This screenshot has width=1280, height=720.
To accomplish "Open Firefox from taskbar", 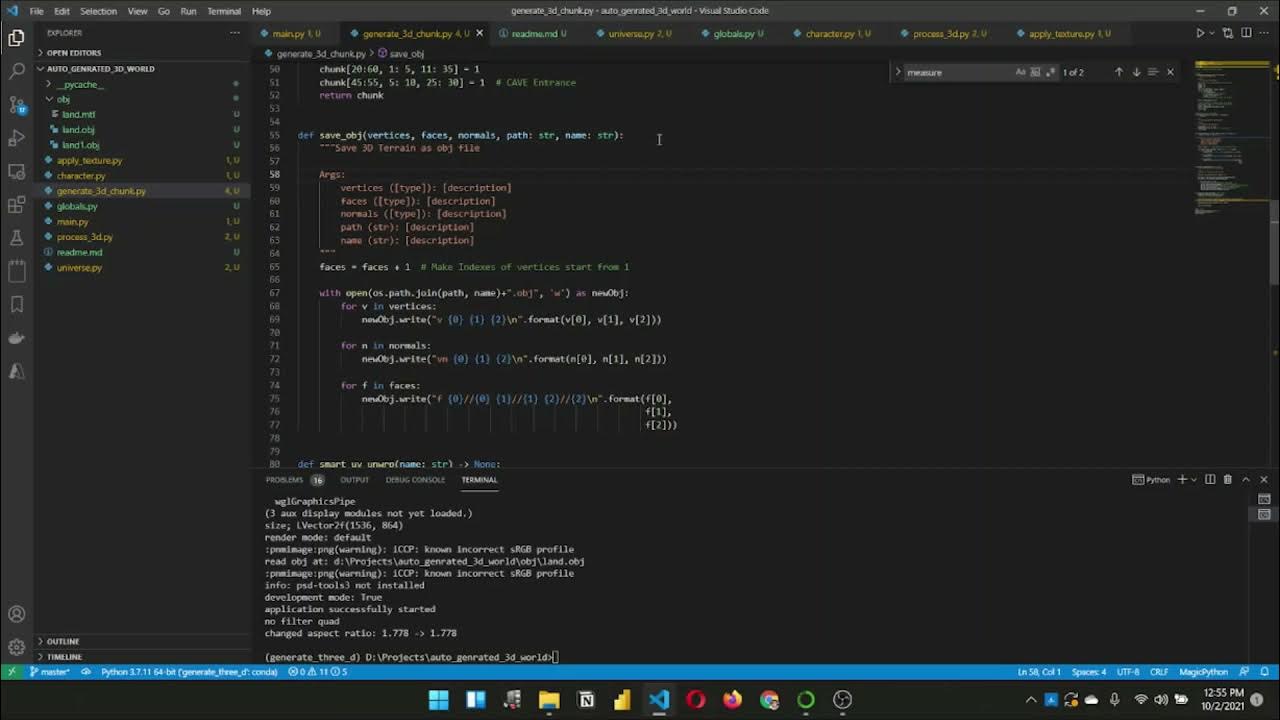I will (x=733, y=700).
